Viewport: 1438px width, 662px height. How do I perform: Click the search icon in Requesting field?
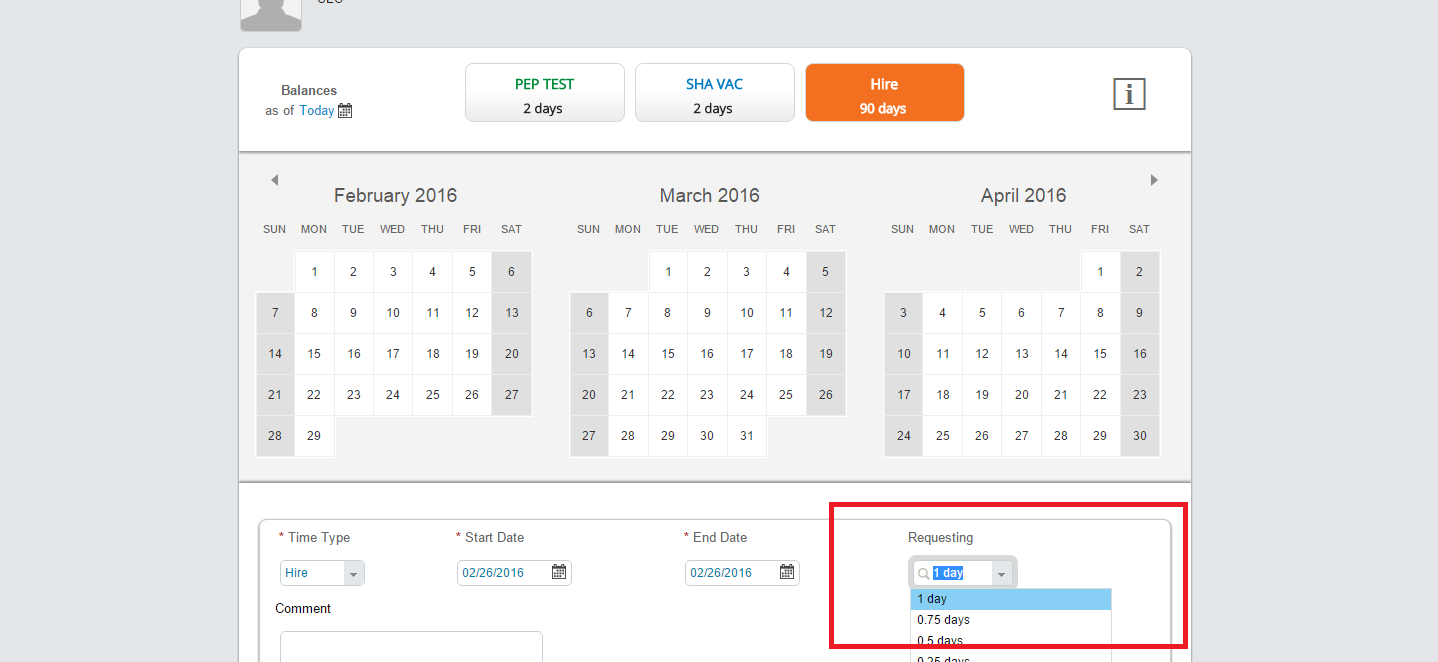[x=923, y=574]
